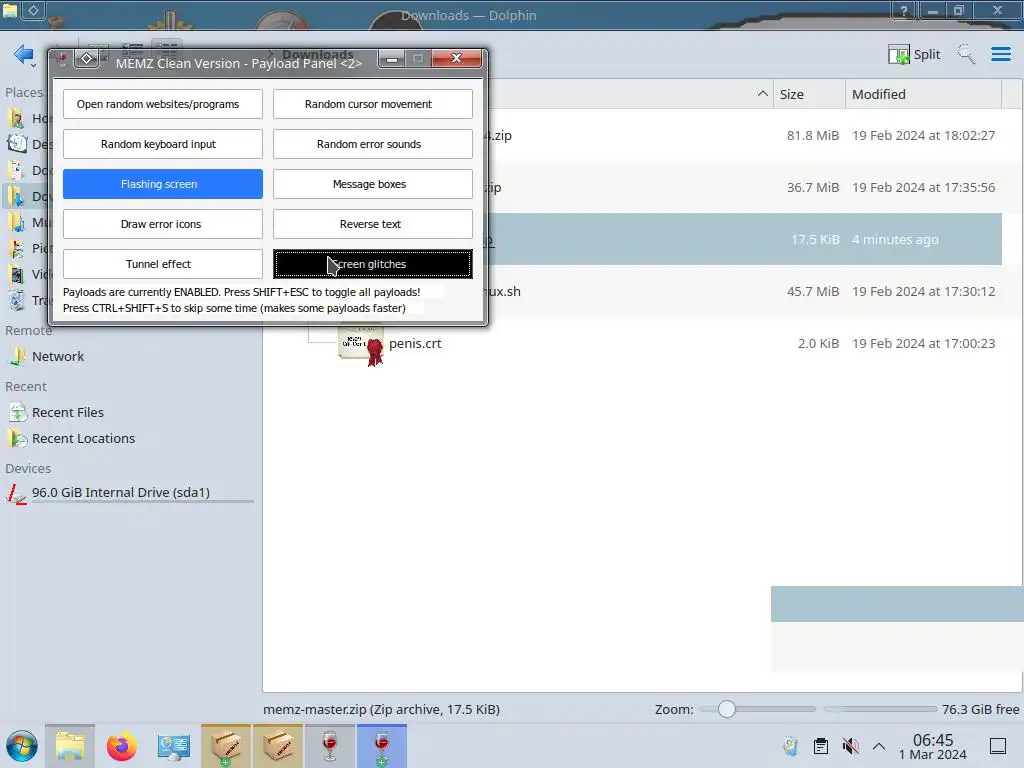Image resolution: width=1024 pixels, height=768 pixels.
Task: Adjust the Zoom slider handle
Action: pyautogui.click(x=726, y=709)
